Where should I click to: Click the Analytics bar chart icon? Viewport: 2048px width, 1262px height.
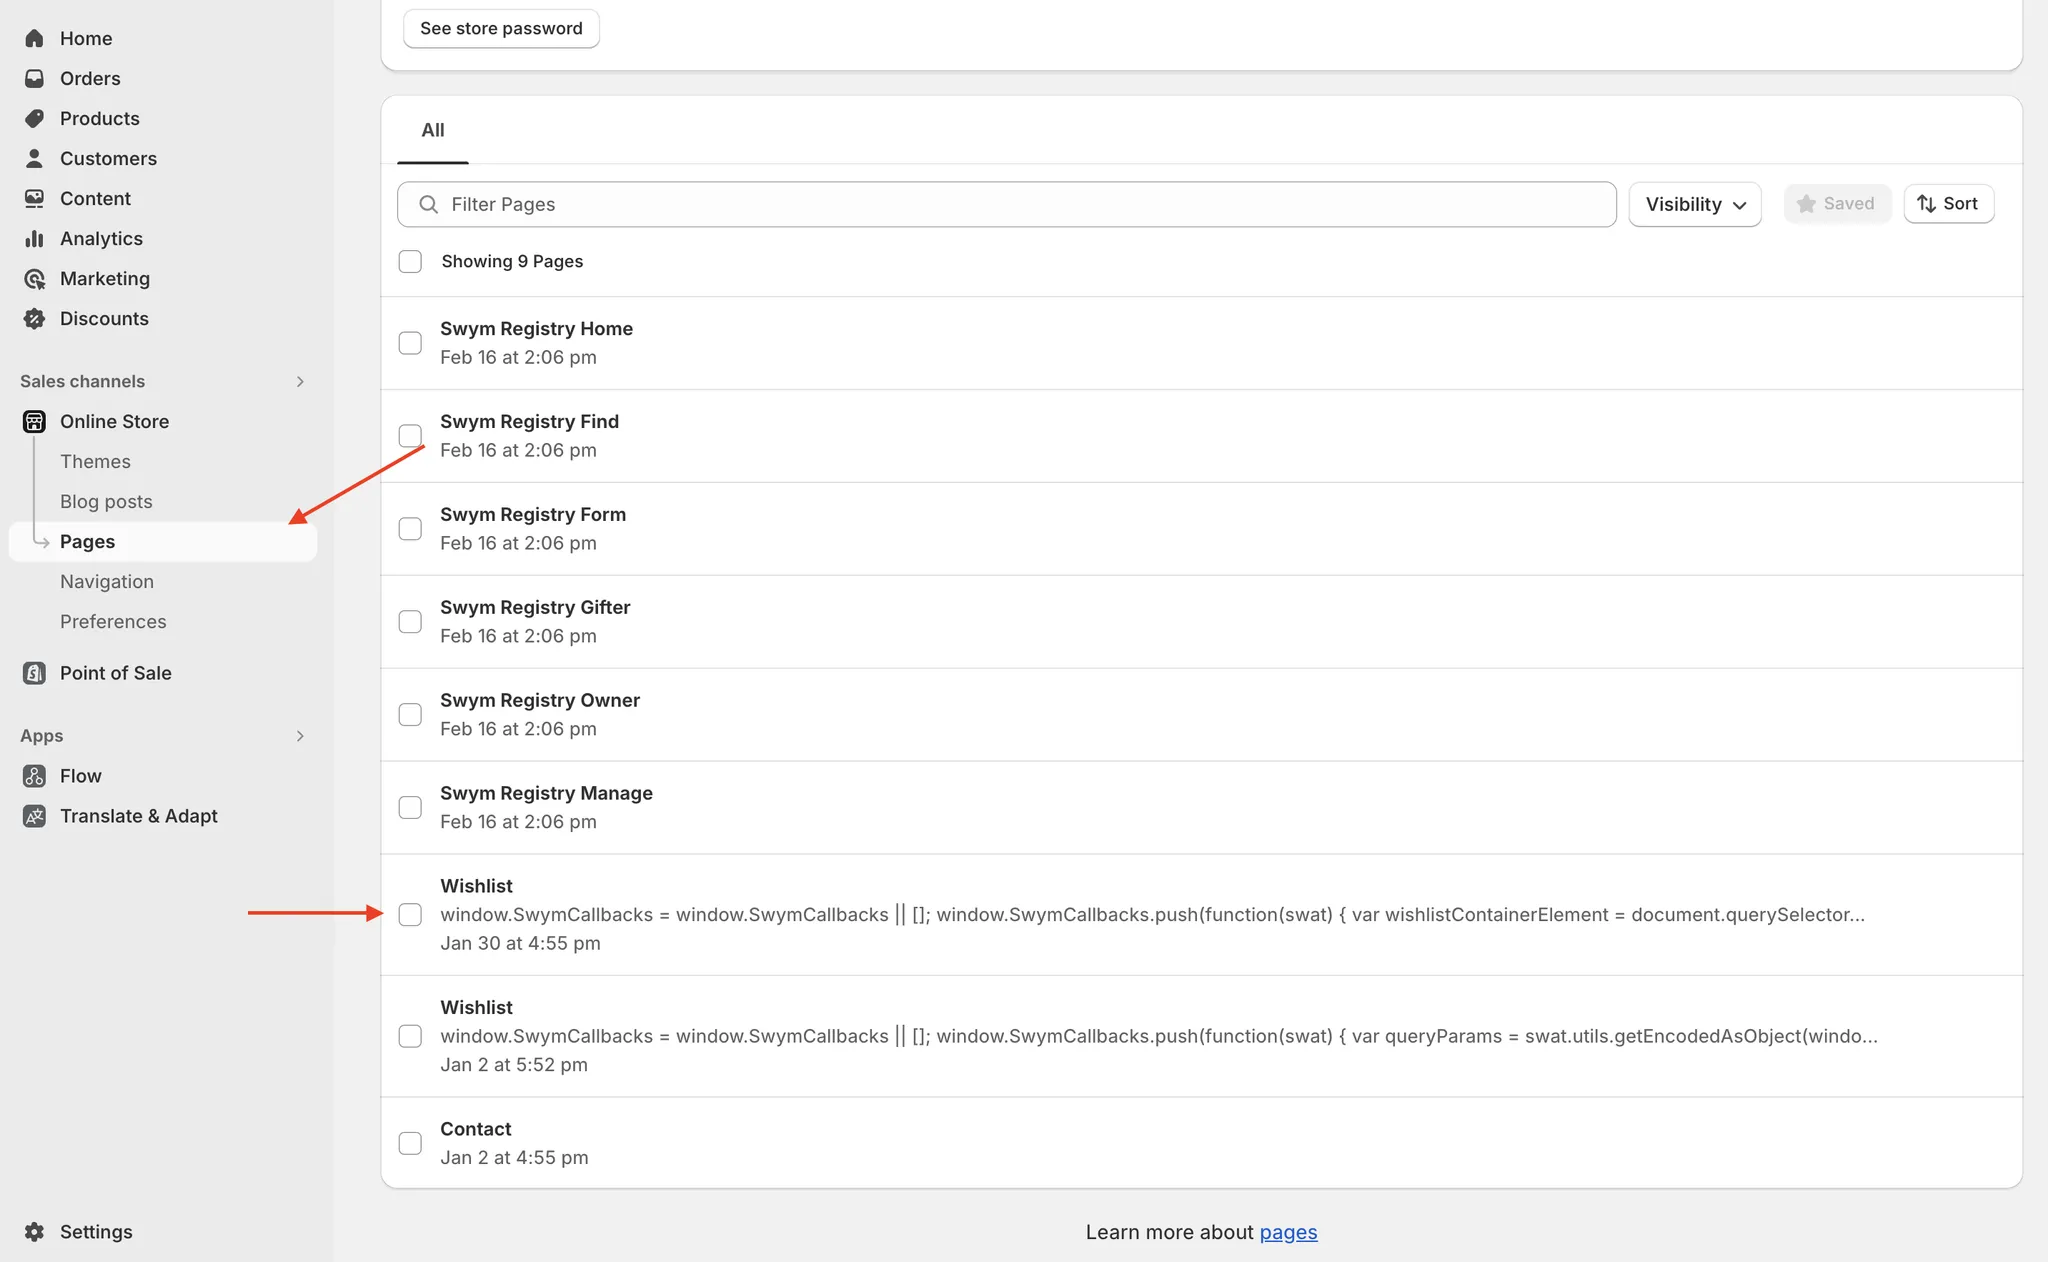point(34,238)
